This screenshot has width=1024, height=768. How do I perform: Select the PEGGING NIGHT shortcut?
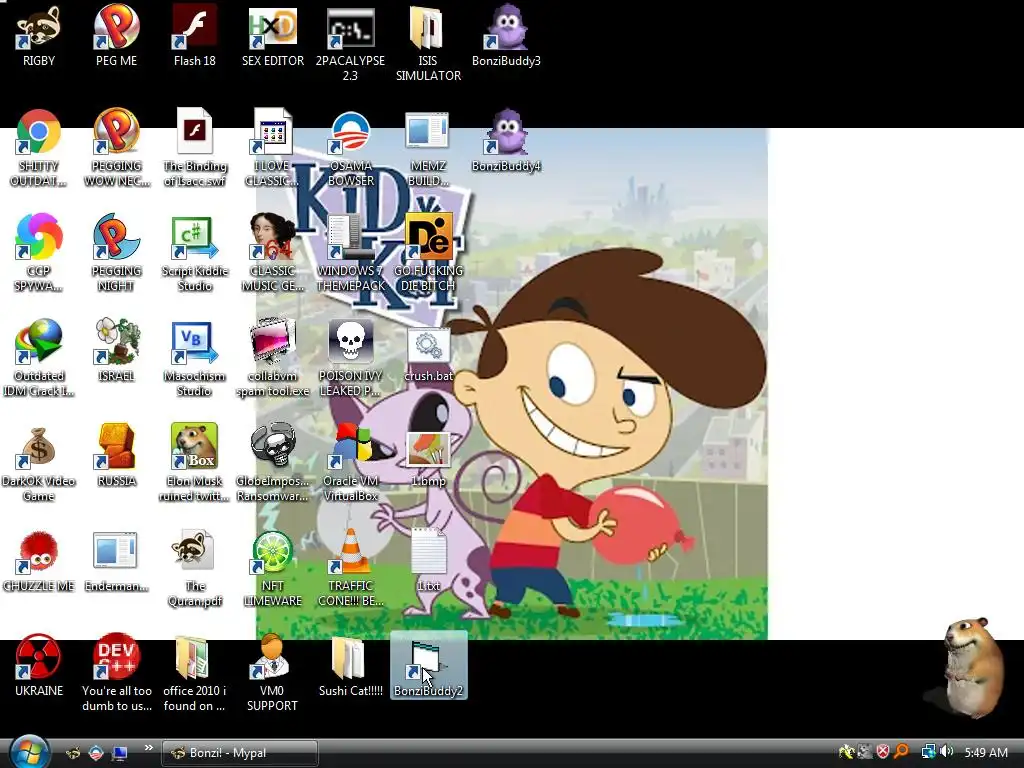coord(116,253)
